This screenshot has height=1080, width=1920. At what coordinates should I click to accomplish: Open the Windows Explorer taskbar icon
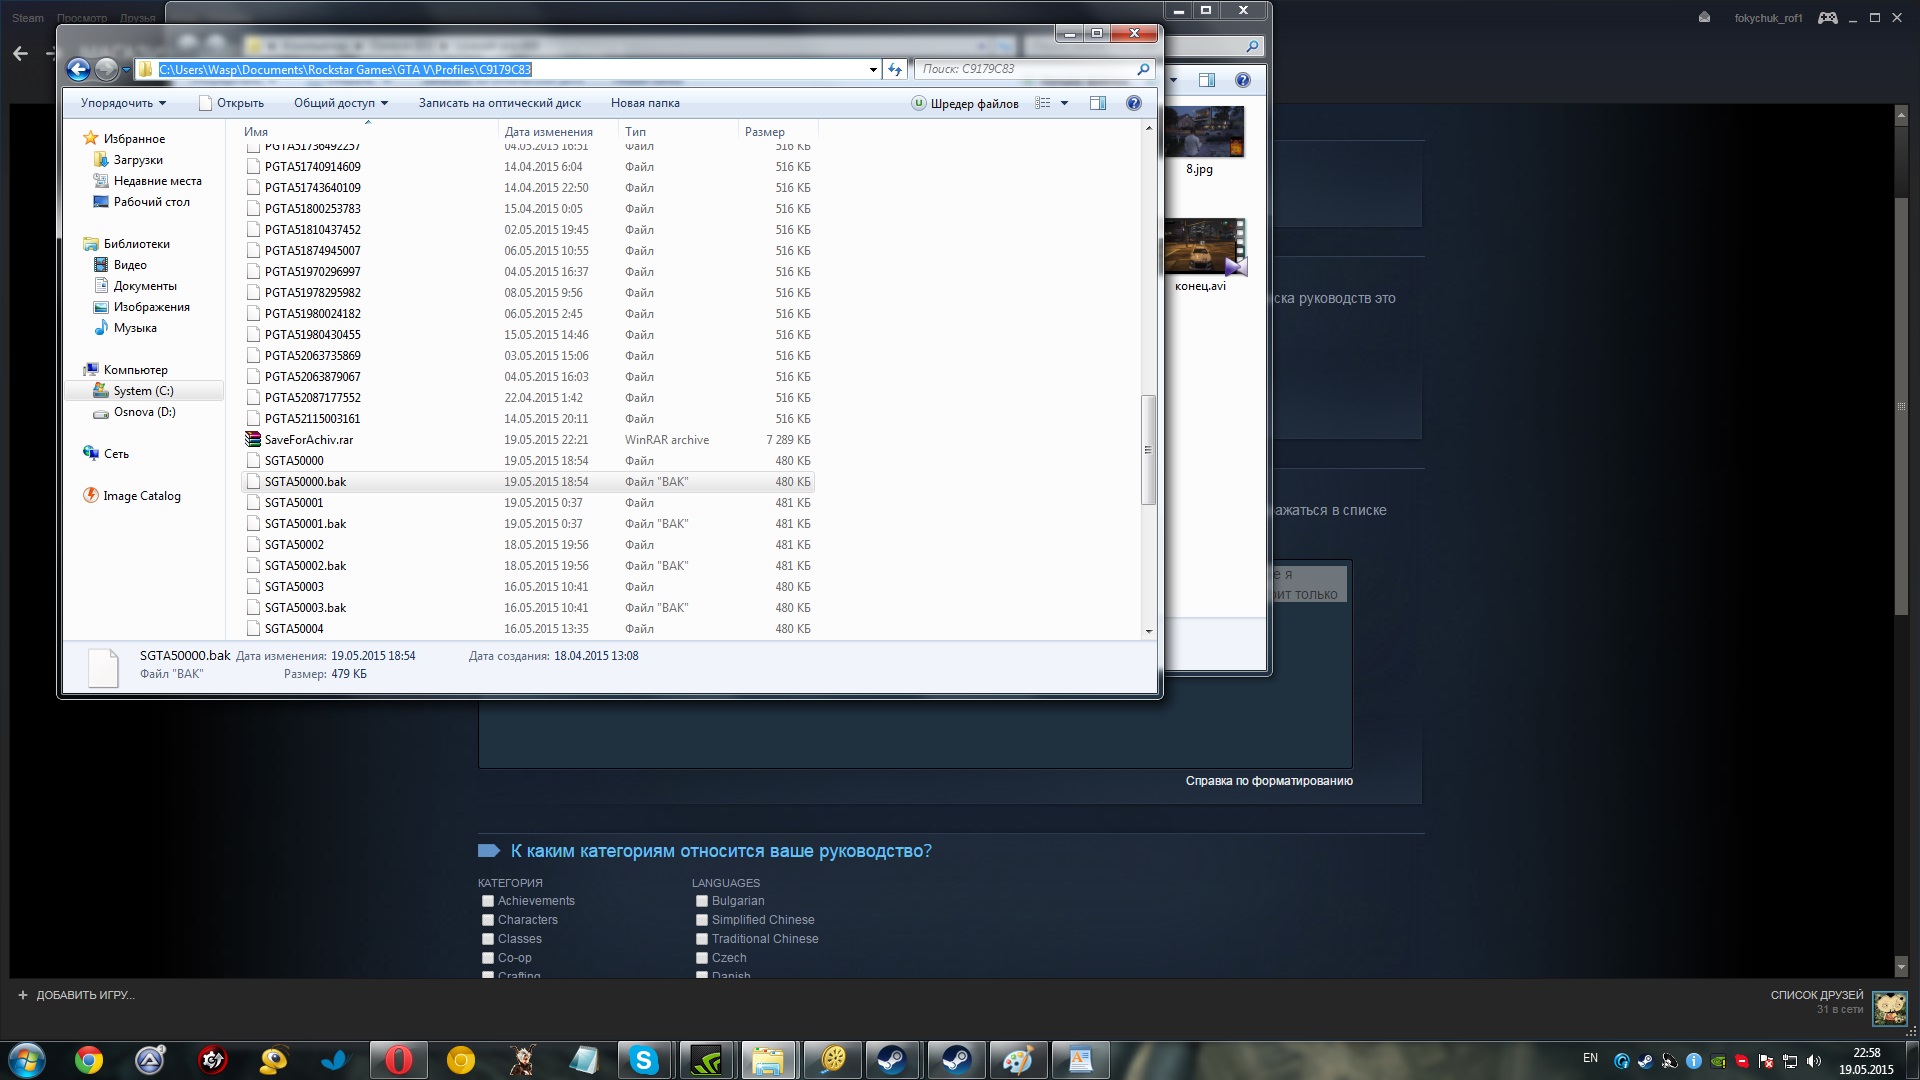tap(767, 1060)
